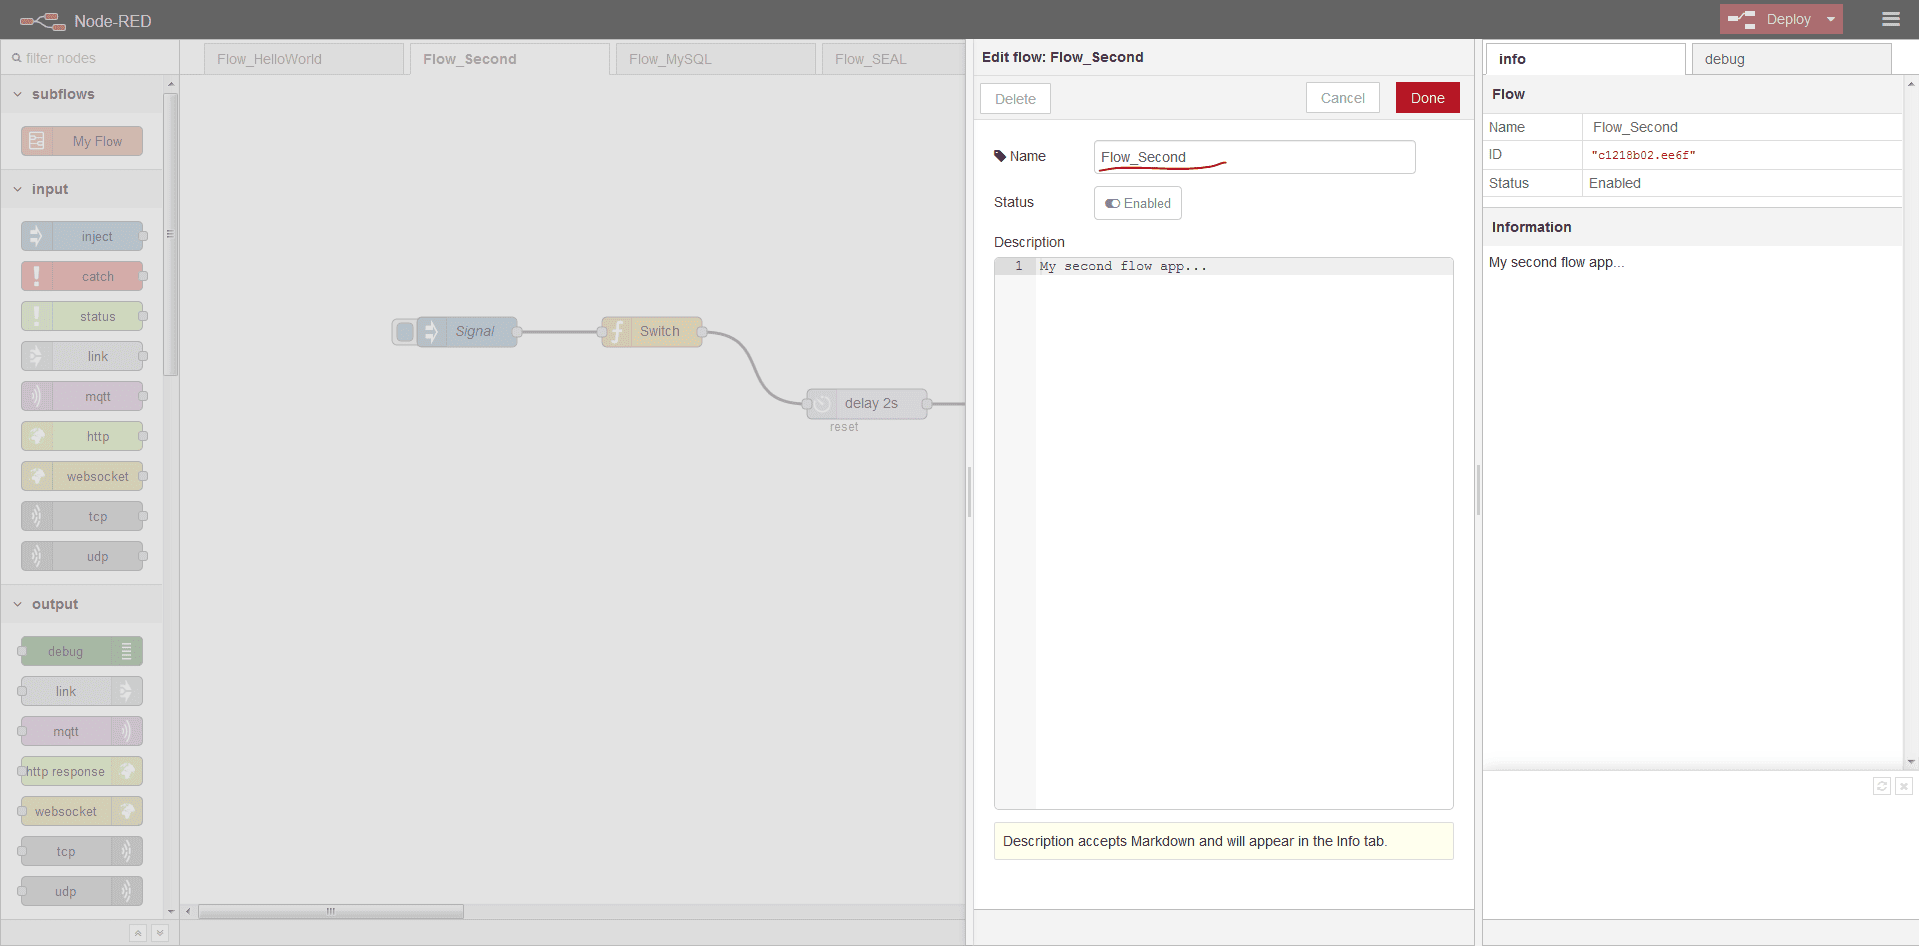Select the catch node in palette
The height and width of the screenshot is (946, 1919).
[82, 277]
